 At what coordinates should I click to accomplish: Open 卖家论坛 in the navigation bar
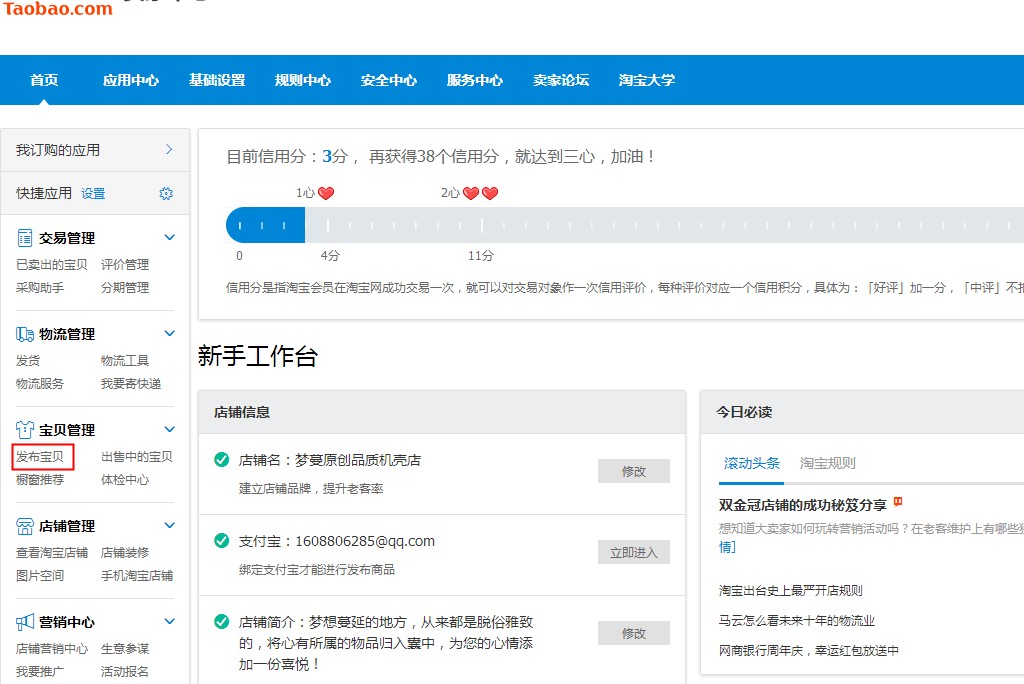(561, 80)
